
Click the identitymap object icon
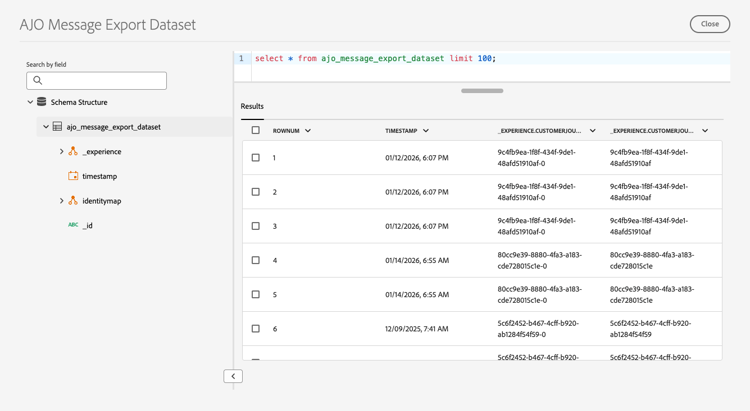click(73, 201)
